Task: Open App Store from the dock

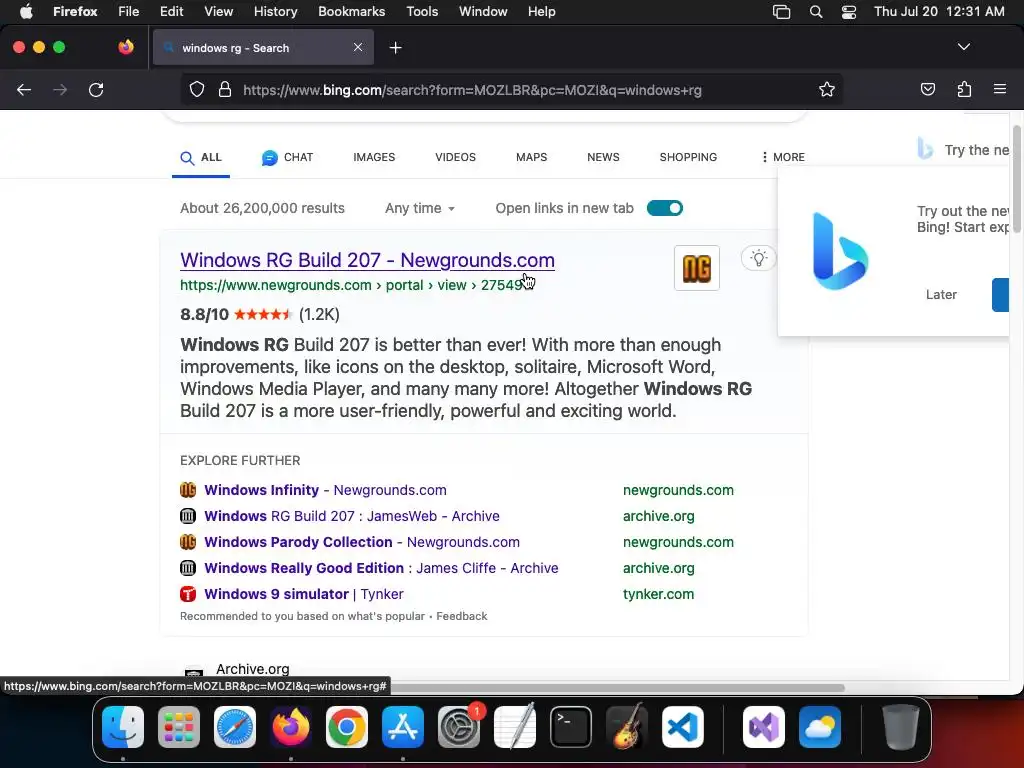Action: [x=403, y=727]
